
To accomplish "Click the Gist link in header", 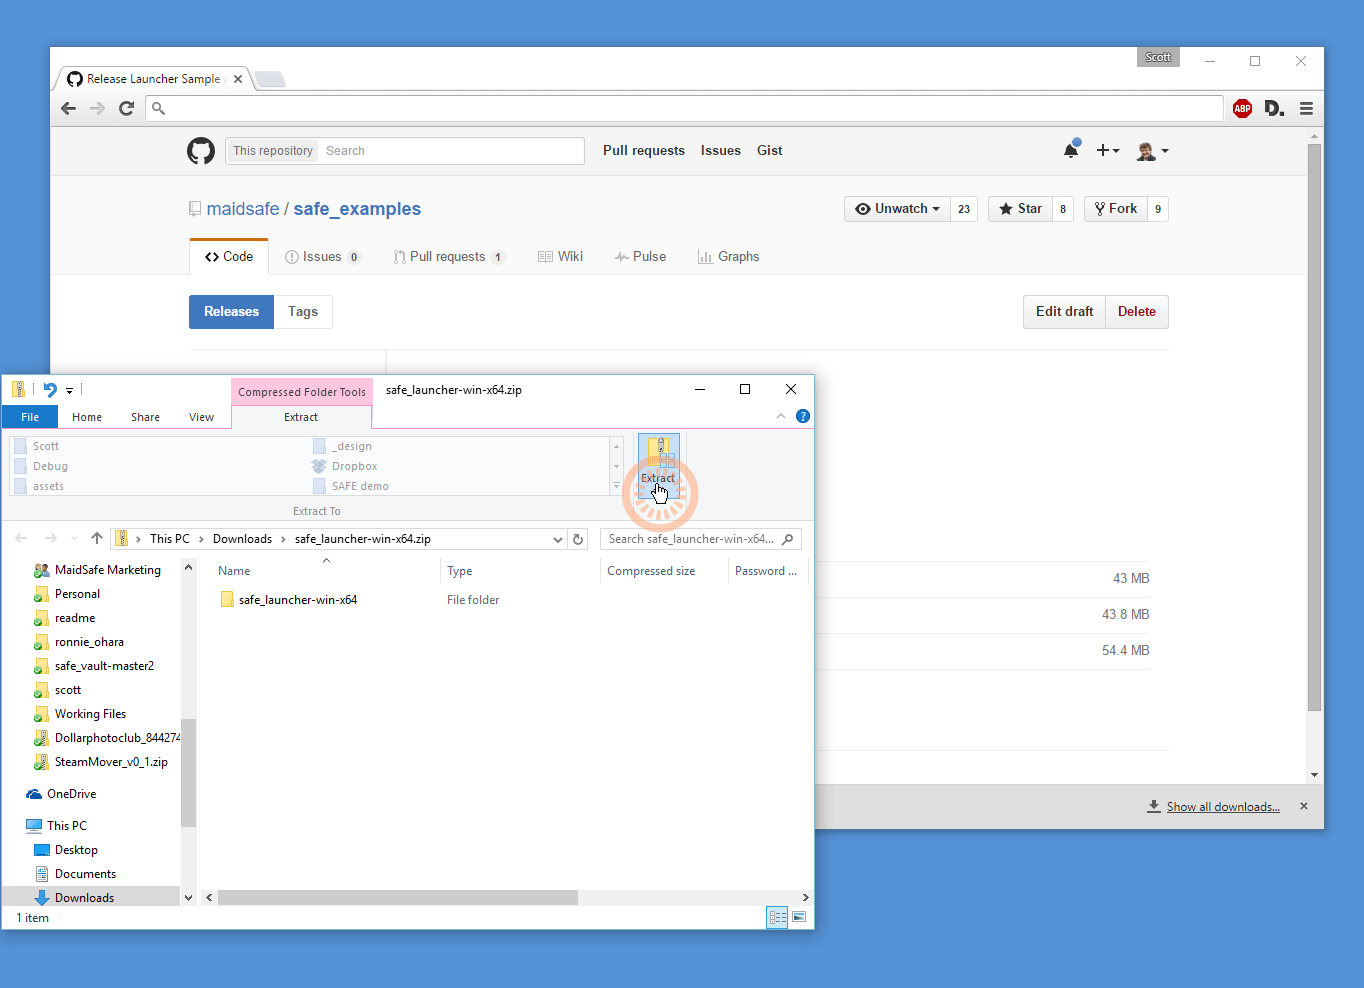I will point(769,151).
